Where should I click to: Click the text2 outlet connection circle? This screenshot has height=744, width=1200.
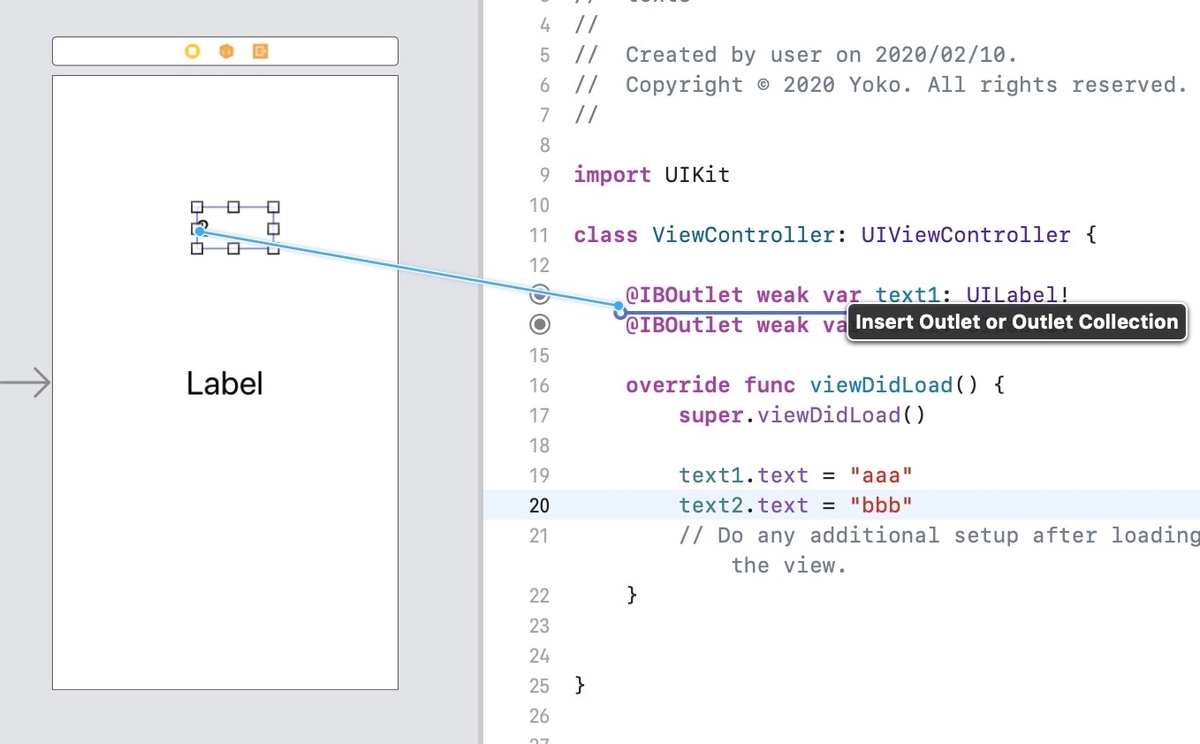[x=540, y=324]
